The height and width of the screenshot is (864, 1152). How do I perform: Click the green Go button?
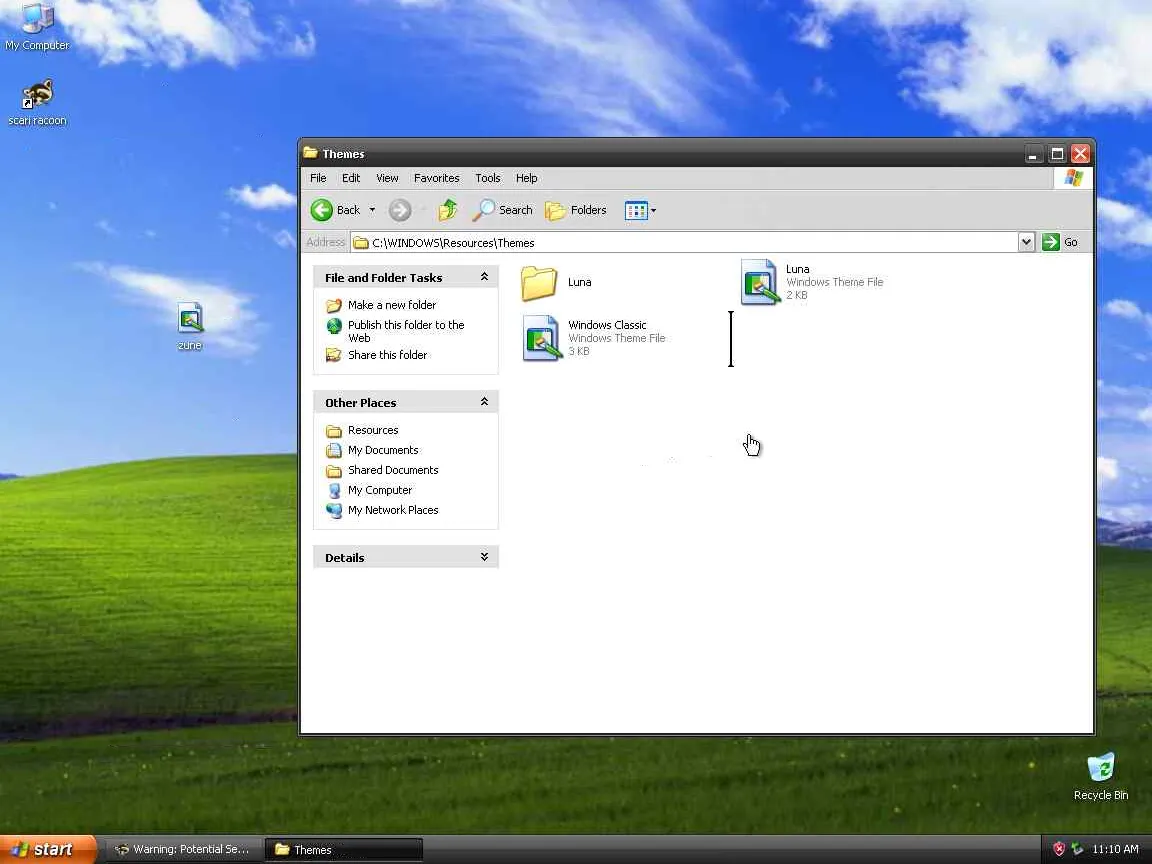coord(1060,242)
